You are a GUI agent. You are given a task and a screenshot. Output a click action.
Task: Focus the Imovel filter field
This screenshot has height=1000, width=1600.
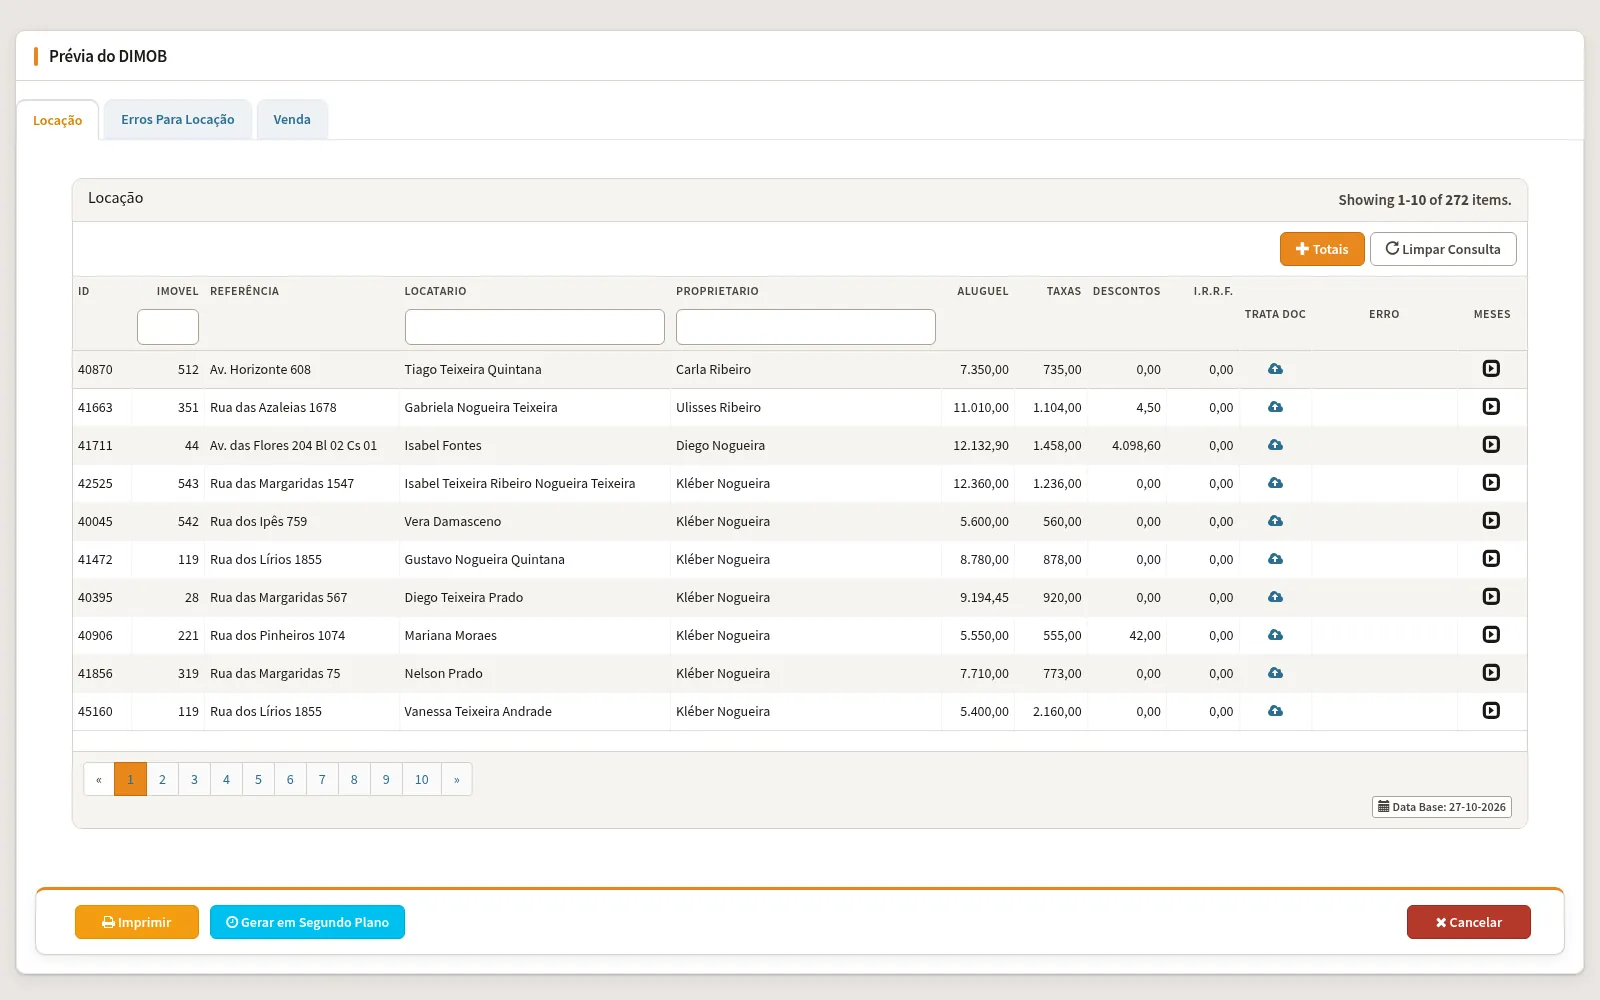coord(168,327)
